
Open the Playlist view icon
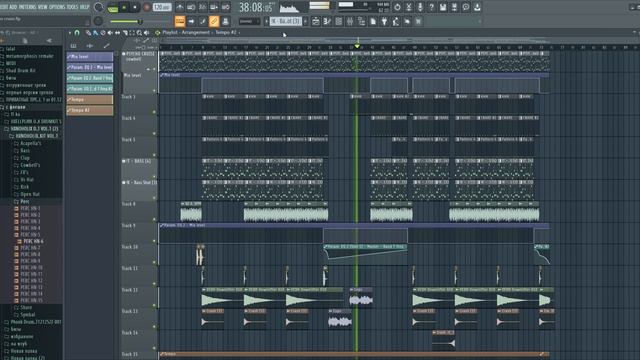click(316, 21)
